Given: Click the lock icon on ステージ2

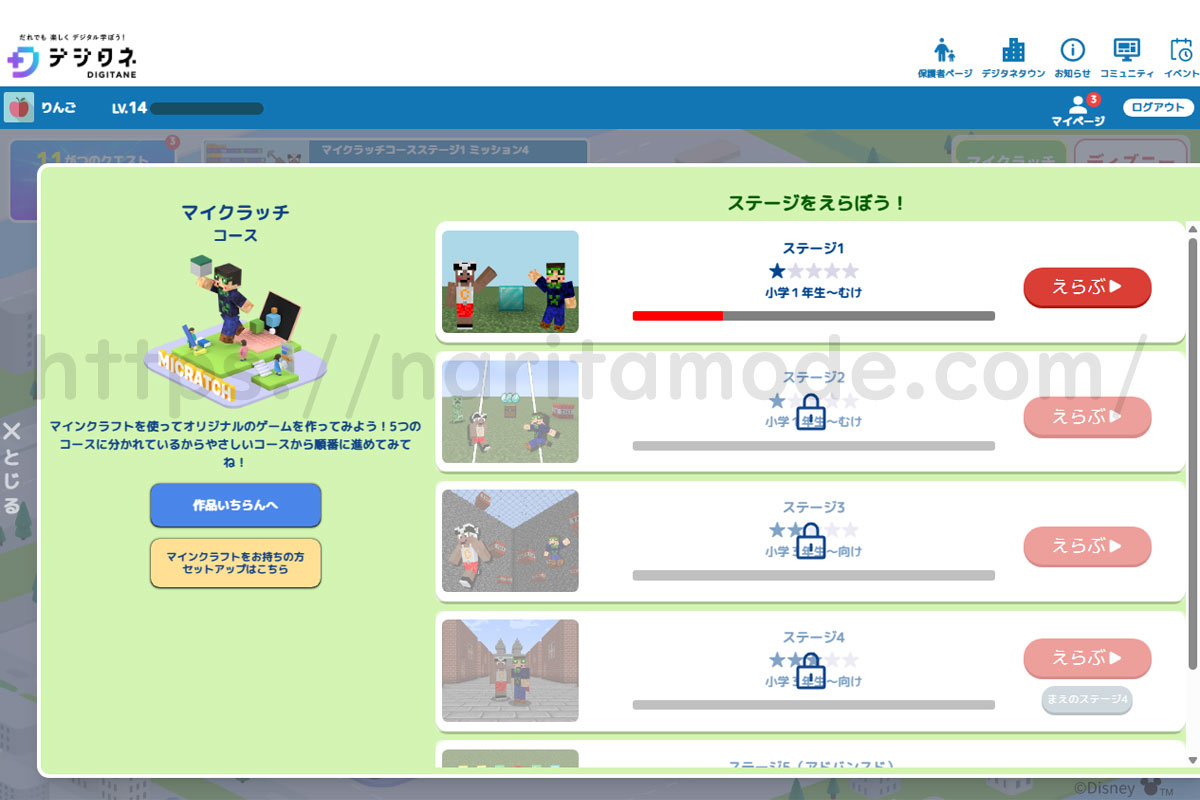Looking at the screenshot, I should point(811,413).
